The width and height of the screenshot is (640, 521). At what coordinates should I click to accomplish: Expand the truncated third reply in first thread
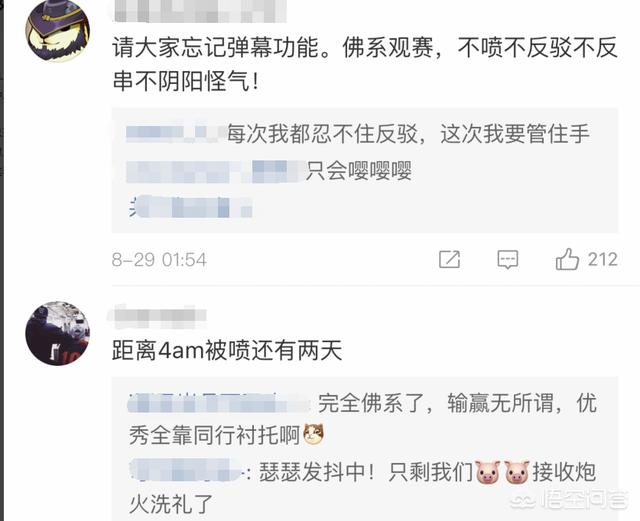point(190,206)
